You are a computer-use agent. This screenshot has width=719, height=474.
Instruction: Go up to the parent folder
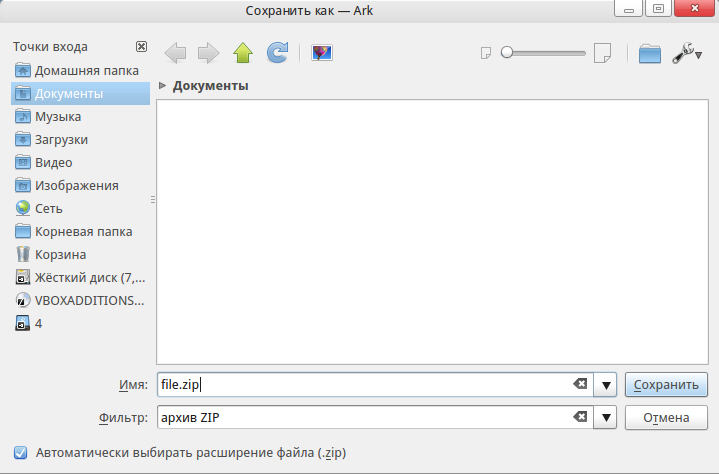coord(243,53)
